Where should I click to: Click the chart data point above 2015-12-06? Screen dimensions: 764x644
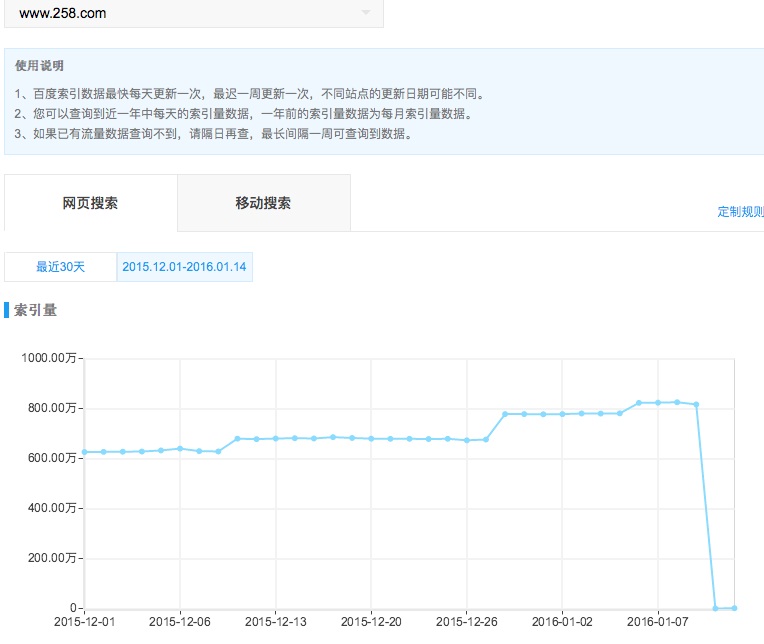180,448
